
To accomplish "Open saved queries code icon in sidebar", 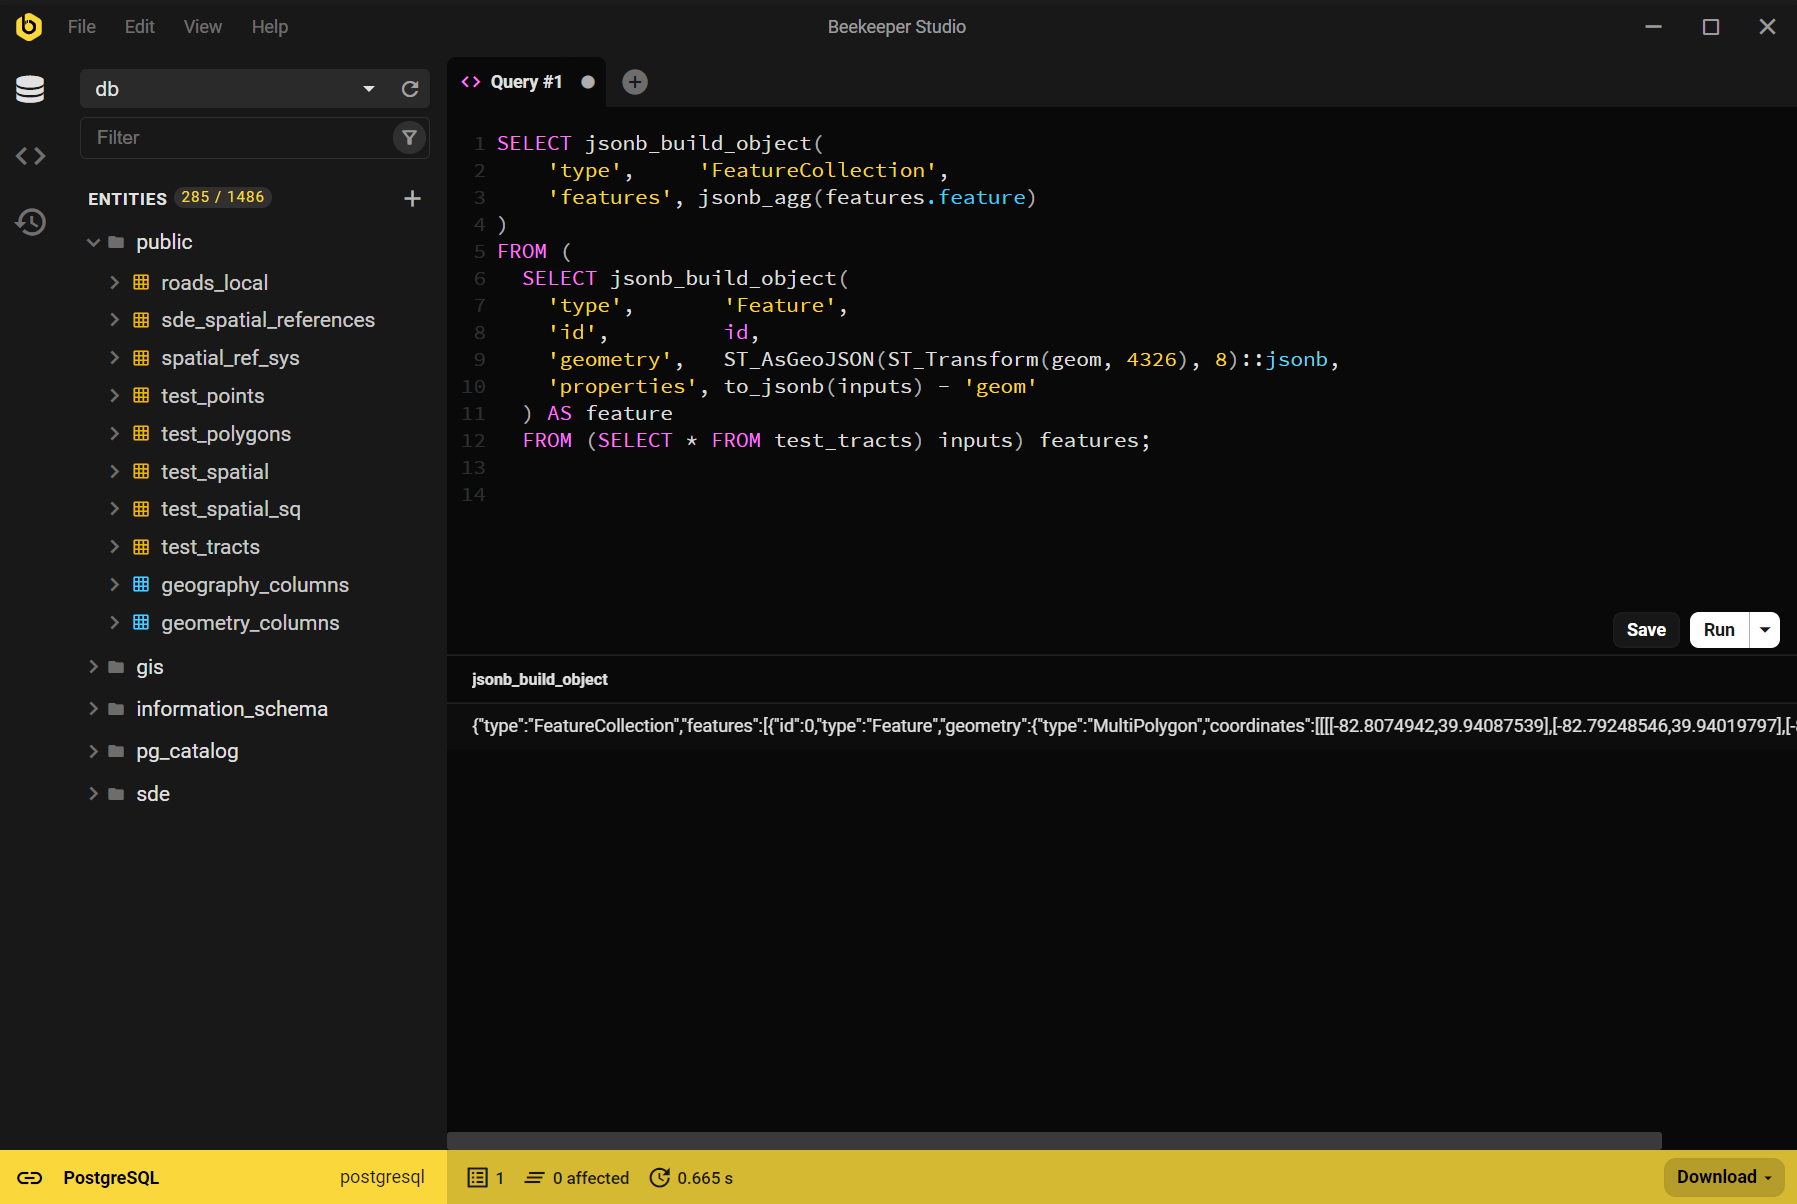I will tap(30, 156).
